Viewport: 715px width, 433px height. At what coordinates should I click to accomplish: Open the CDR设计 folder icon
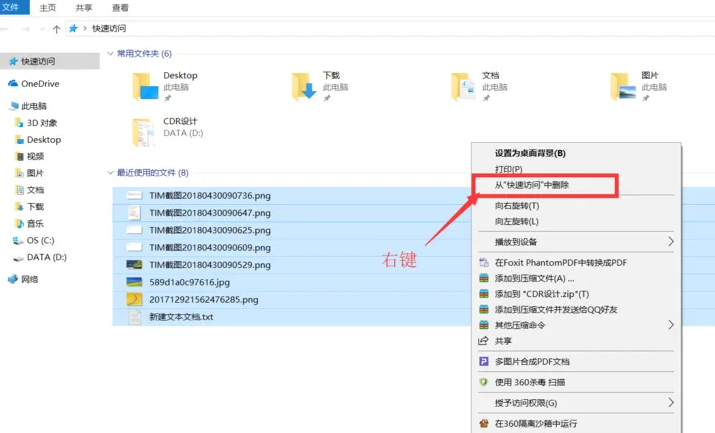(x=143, y=133)
